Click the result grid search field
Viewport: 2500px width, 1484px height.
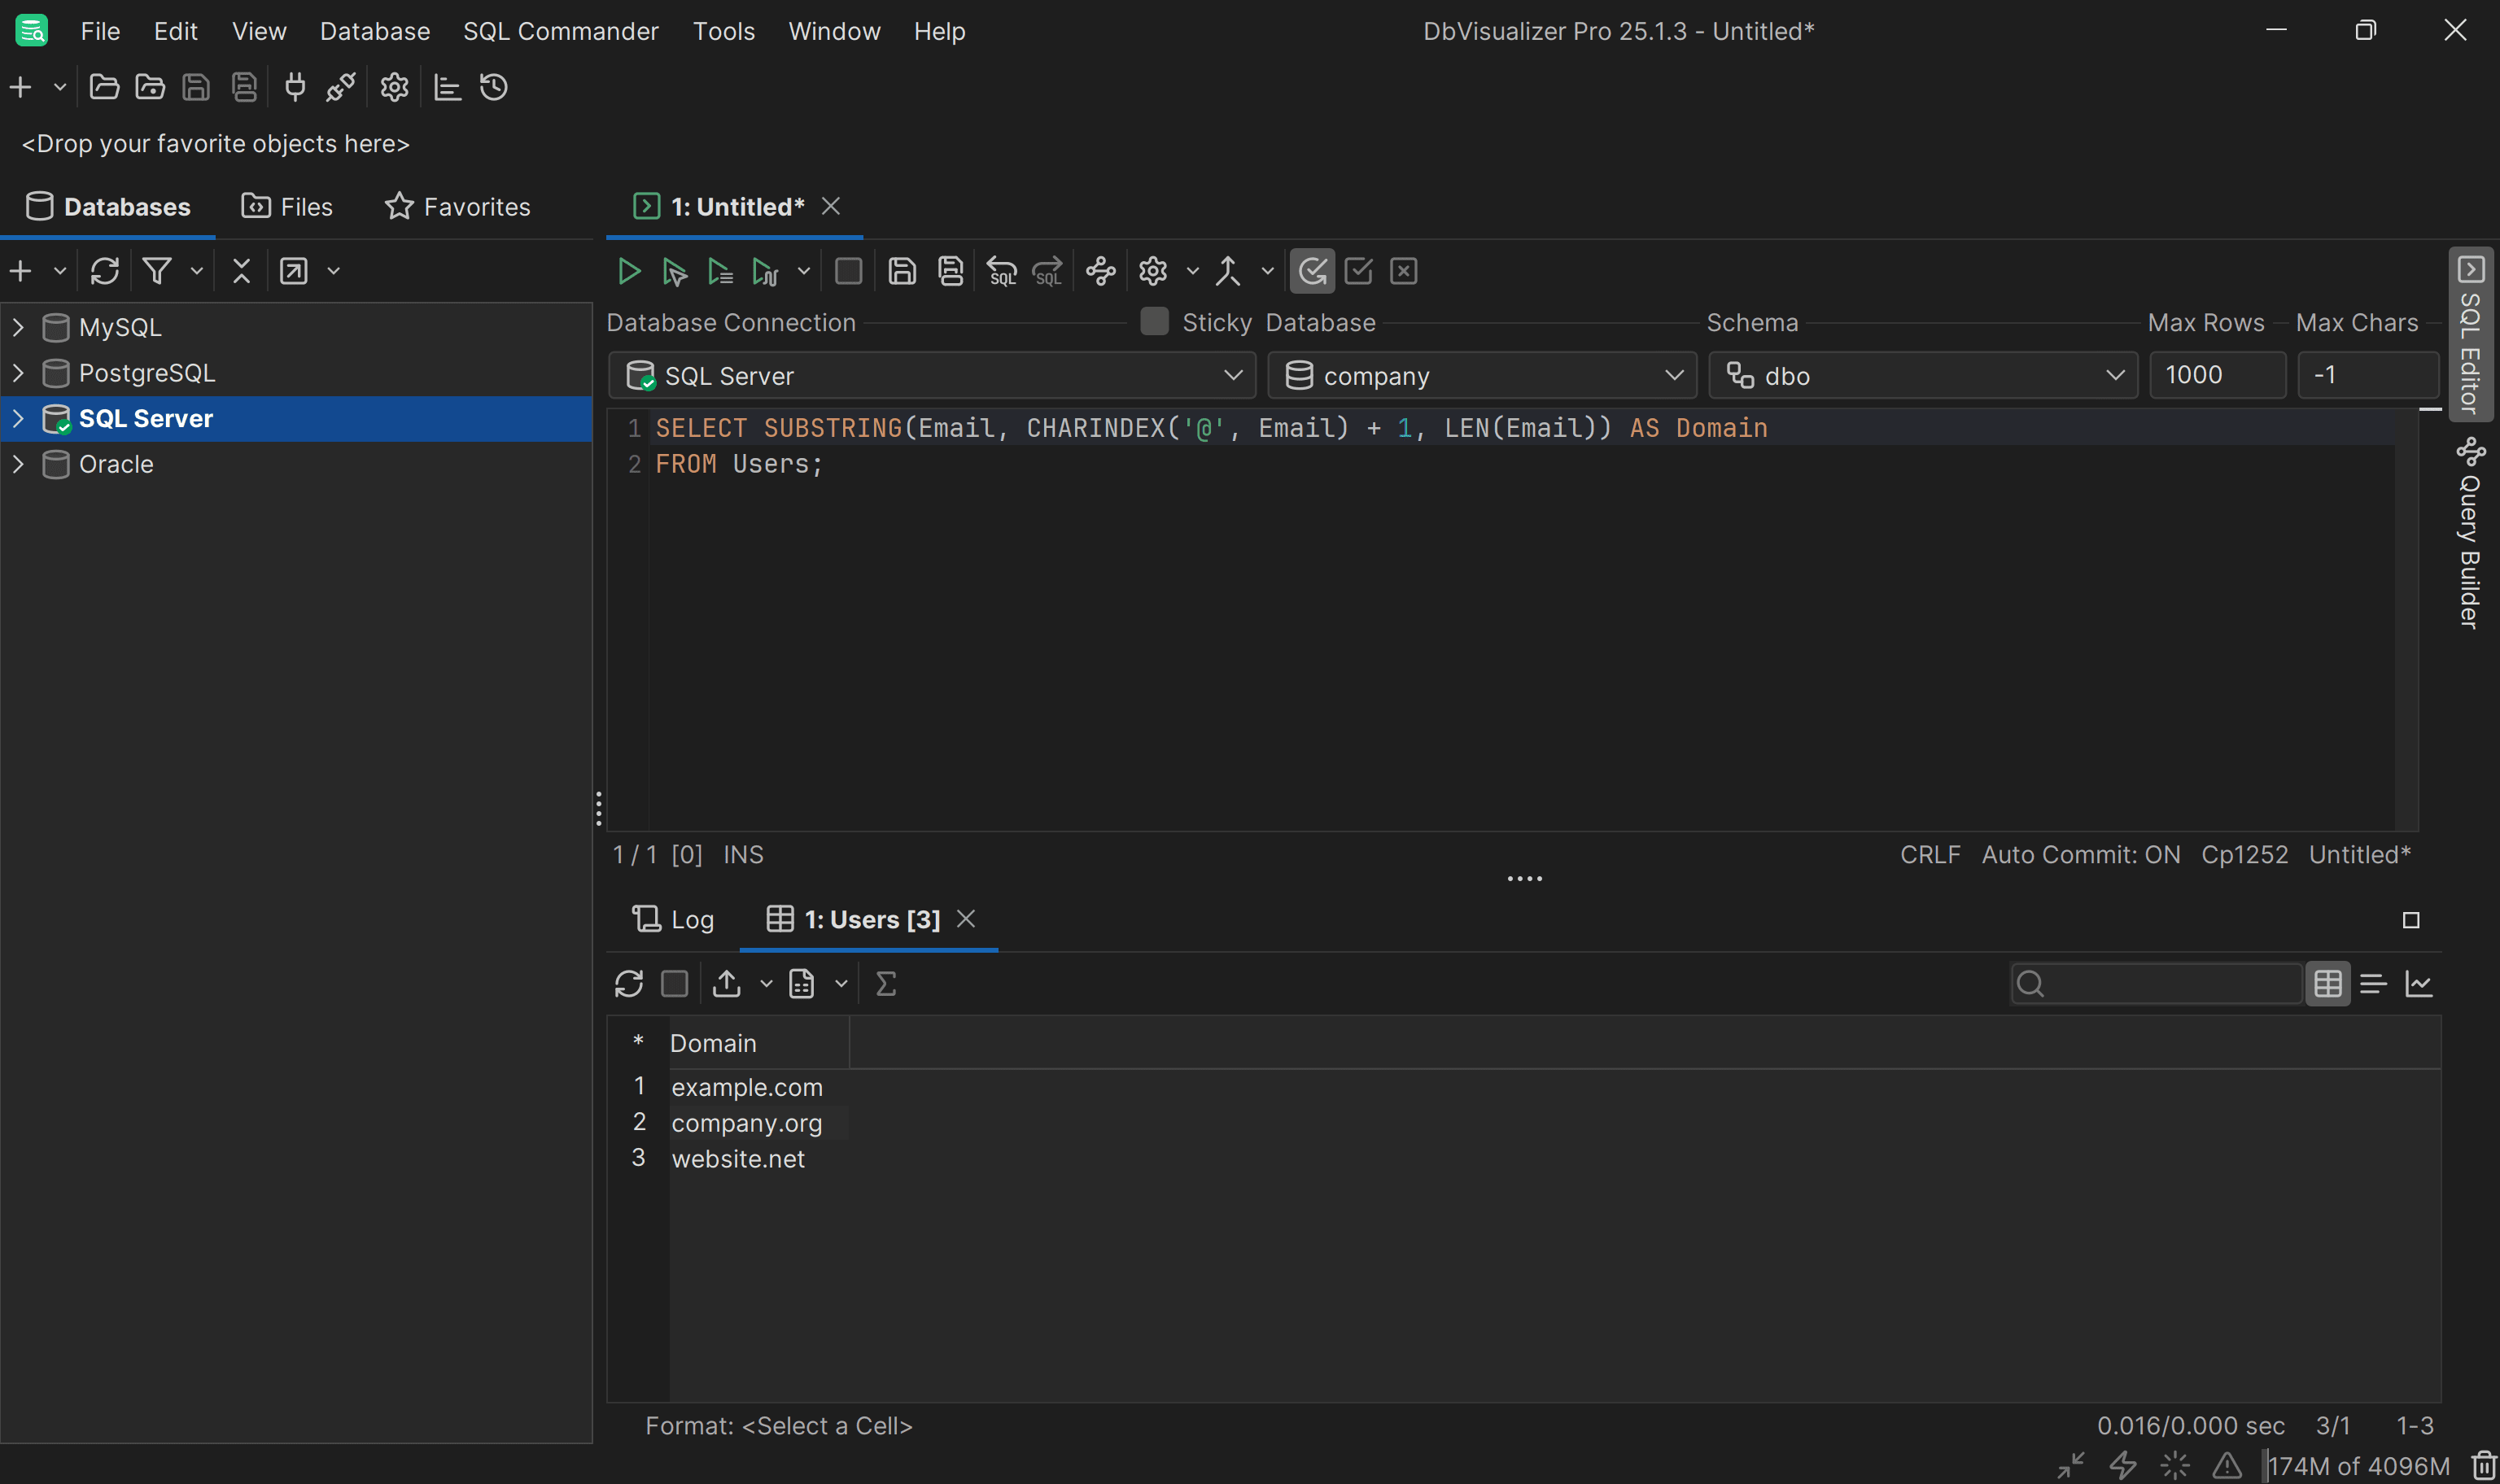tap(2156, 984)
